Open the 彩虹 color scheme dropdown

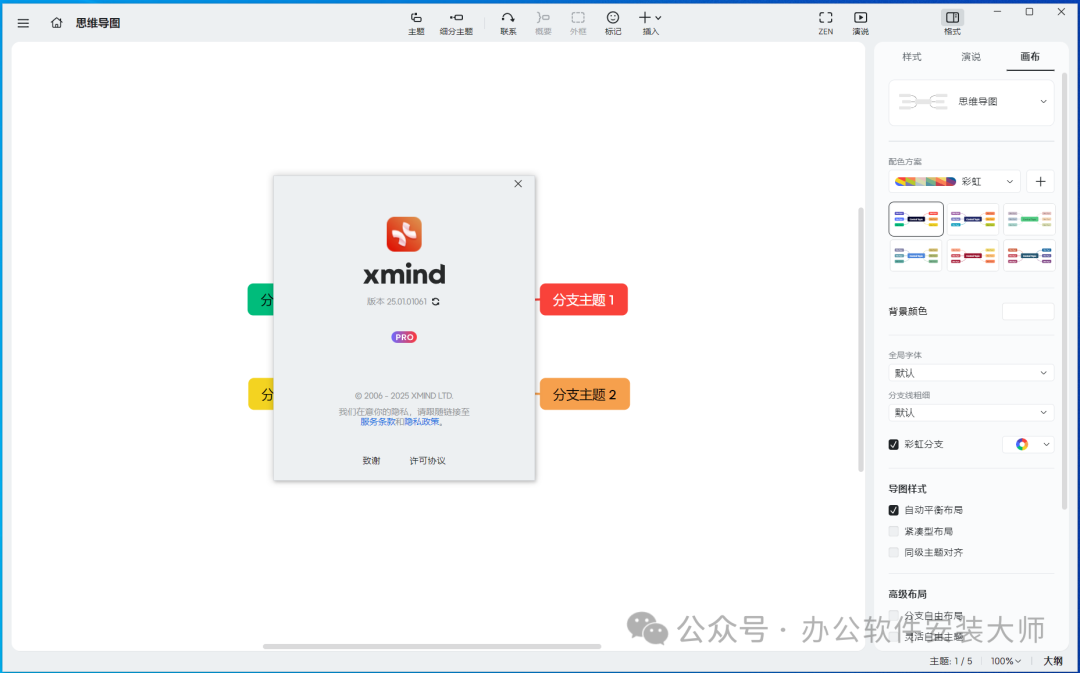pyautogui.click(x=1010, y=182)
